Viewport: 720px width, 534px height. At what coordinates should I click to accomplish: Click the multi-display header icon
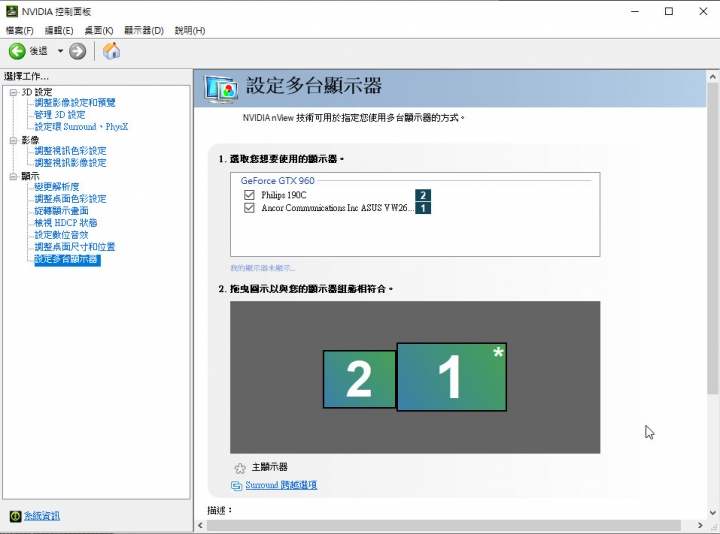click(x=222, y=89)
